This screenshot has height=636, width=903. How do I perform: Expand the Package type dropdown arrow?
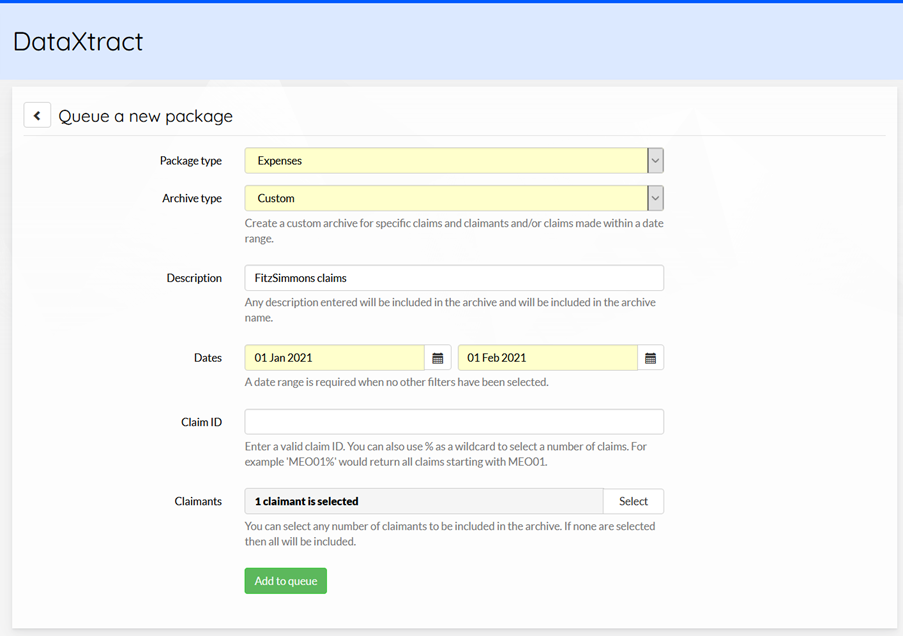[655, 161]
